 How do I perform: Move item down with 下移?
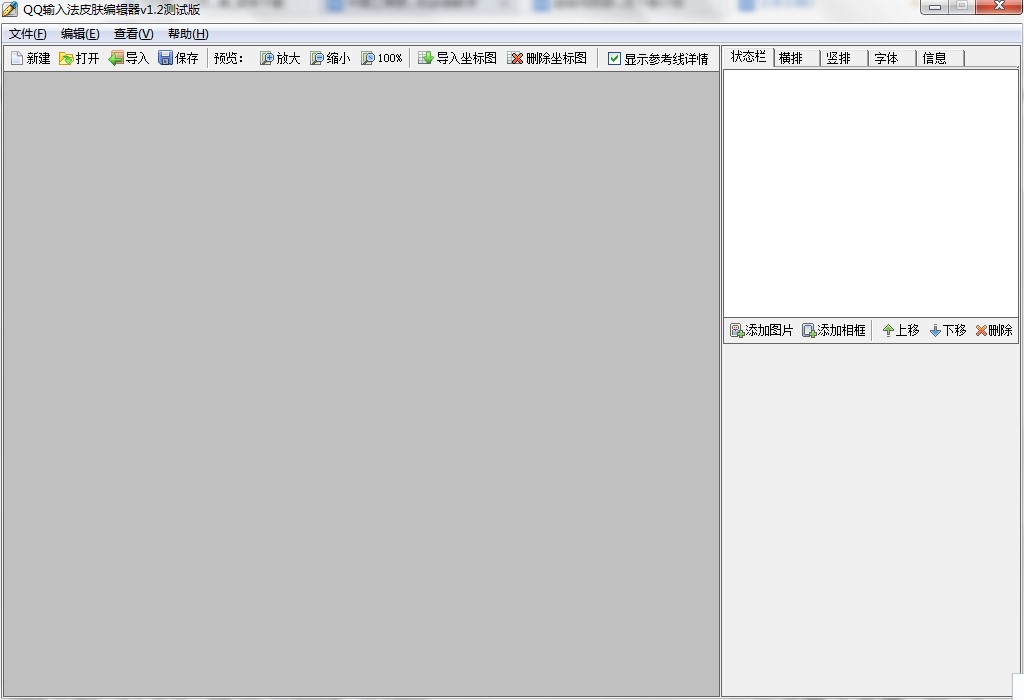point(948,330)
